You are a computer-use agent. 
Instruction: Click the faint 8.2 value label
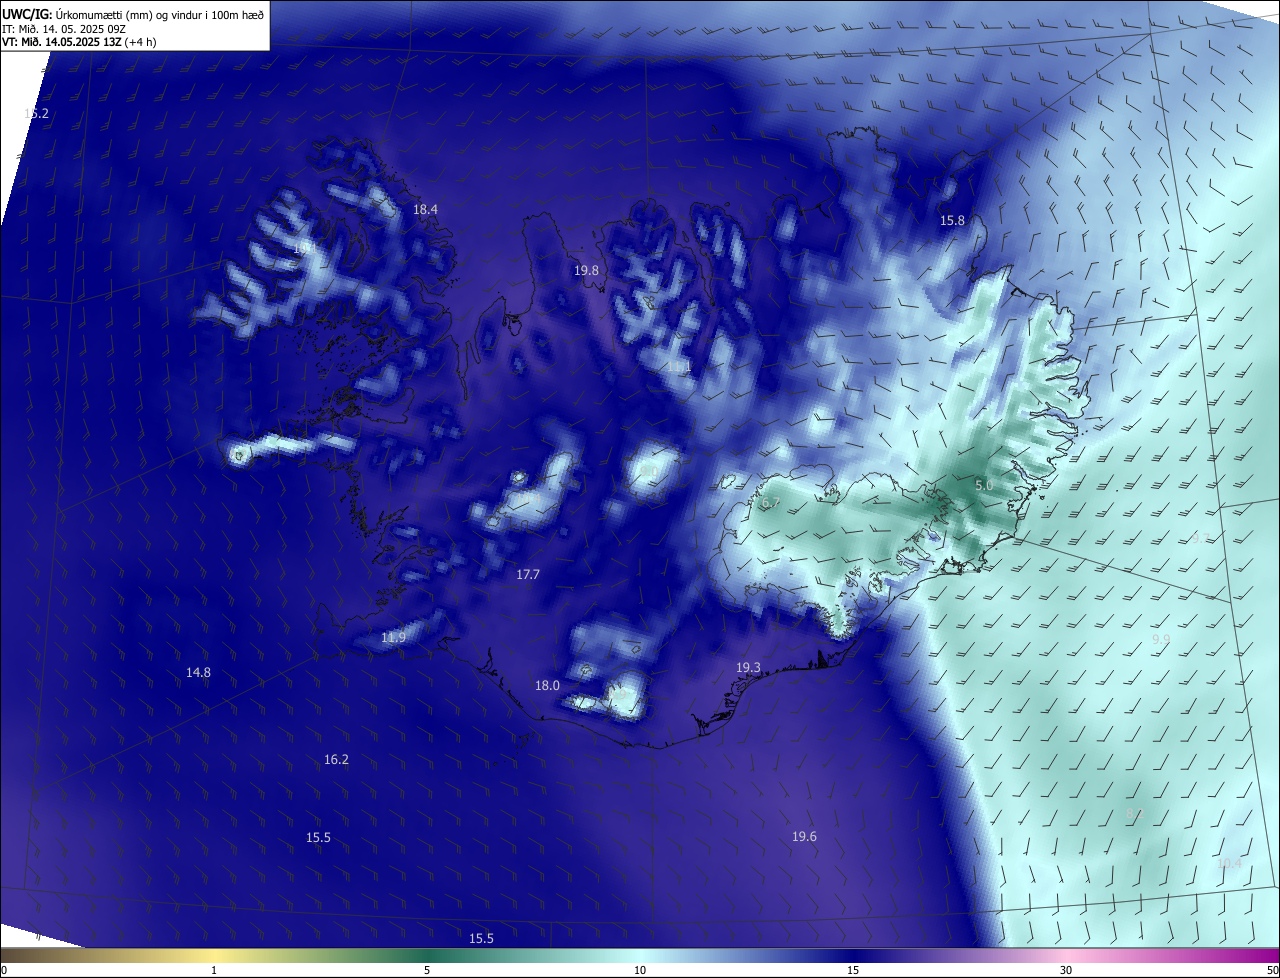pyautogui.click(x=1135, y=815)
